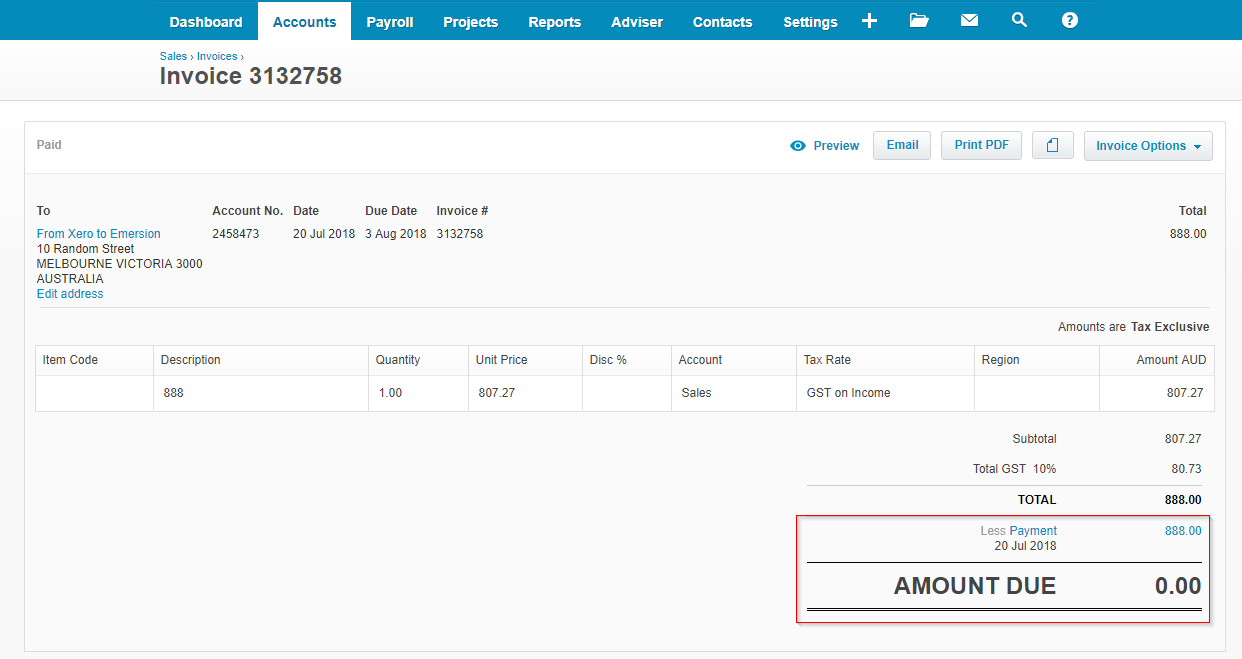
Task: Click the Email button
Action: pyautogui.click(x=902, y=146)
